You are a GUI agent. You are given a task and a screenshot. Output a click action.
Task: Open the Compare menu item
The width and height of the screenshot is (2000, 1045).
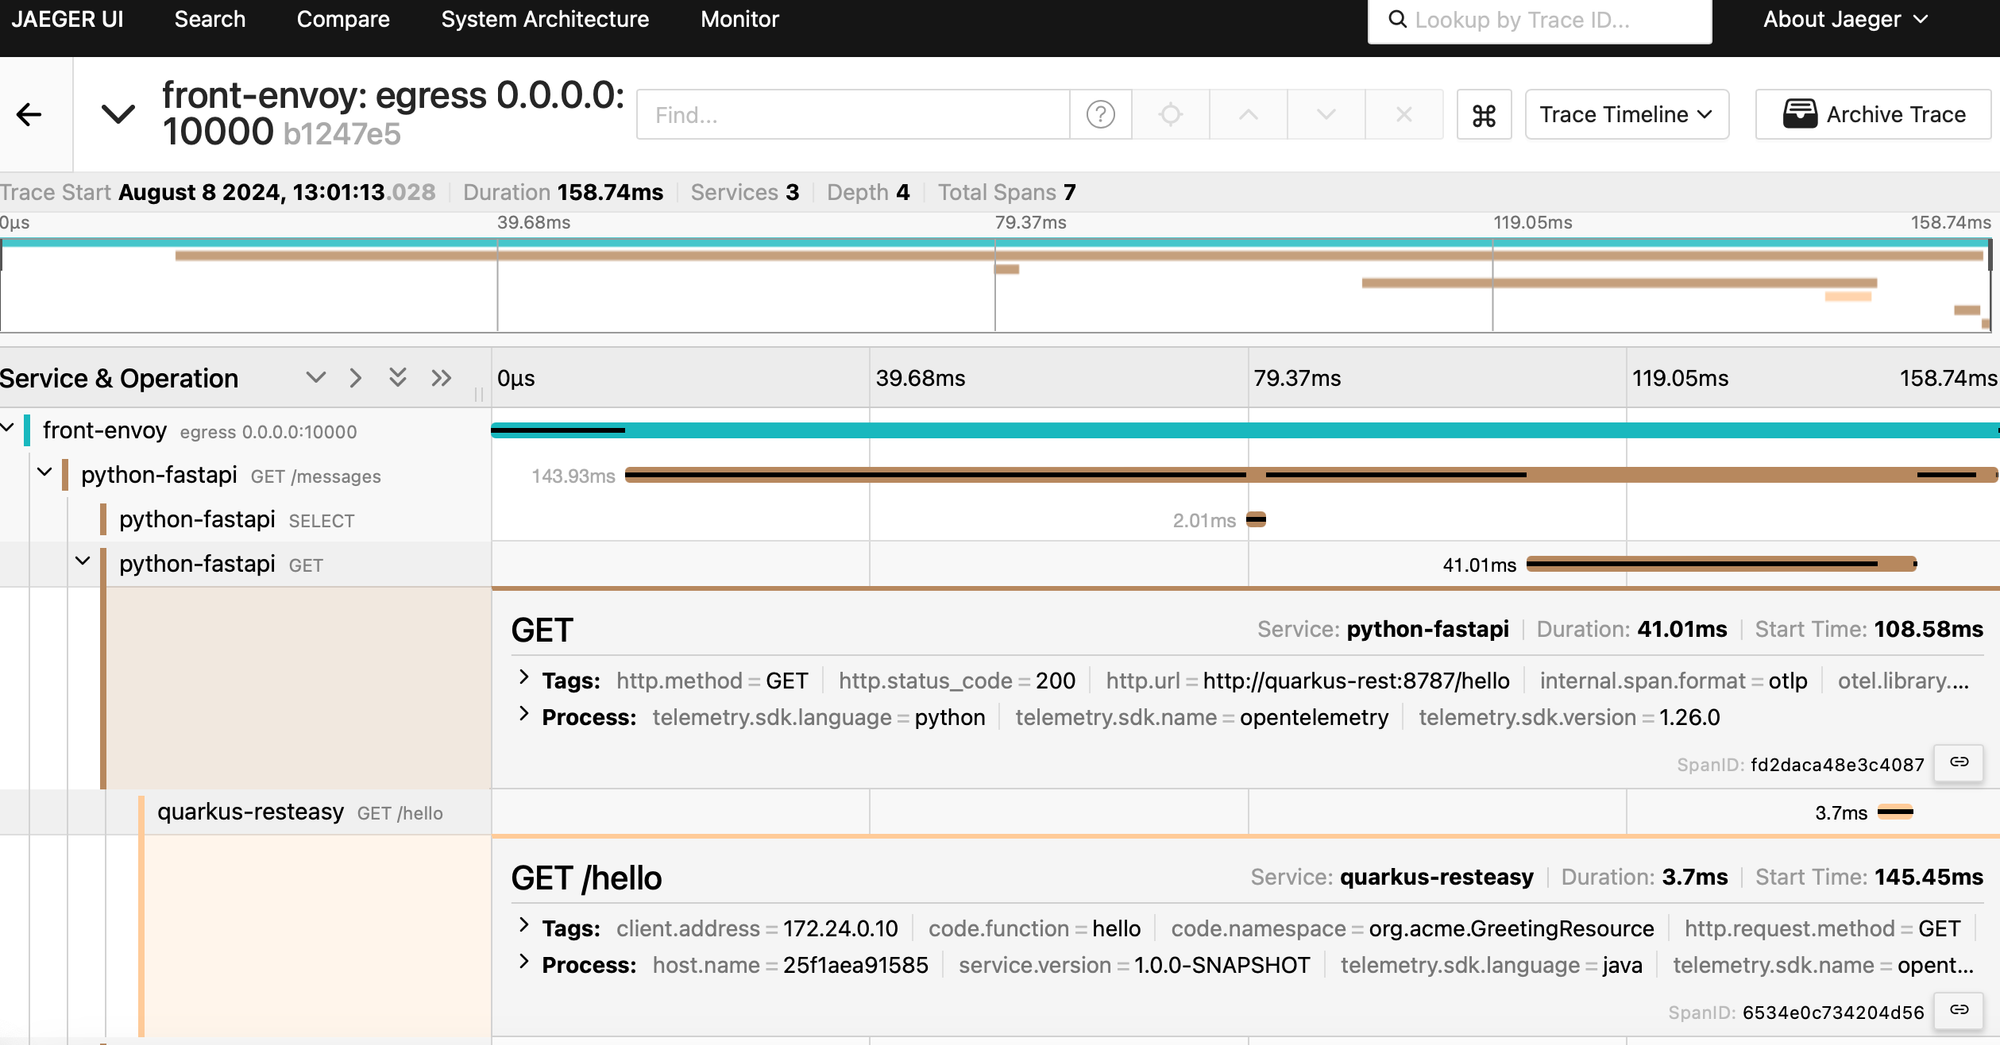tap(343, 20)
